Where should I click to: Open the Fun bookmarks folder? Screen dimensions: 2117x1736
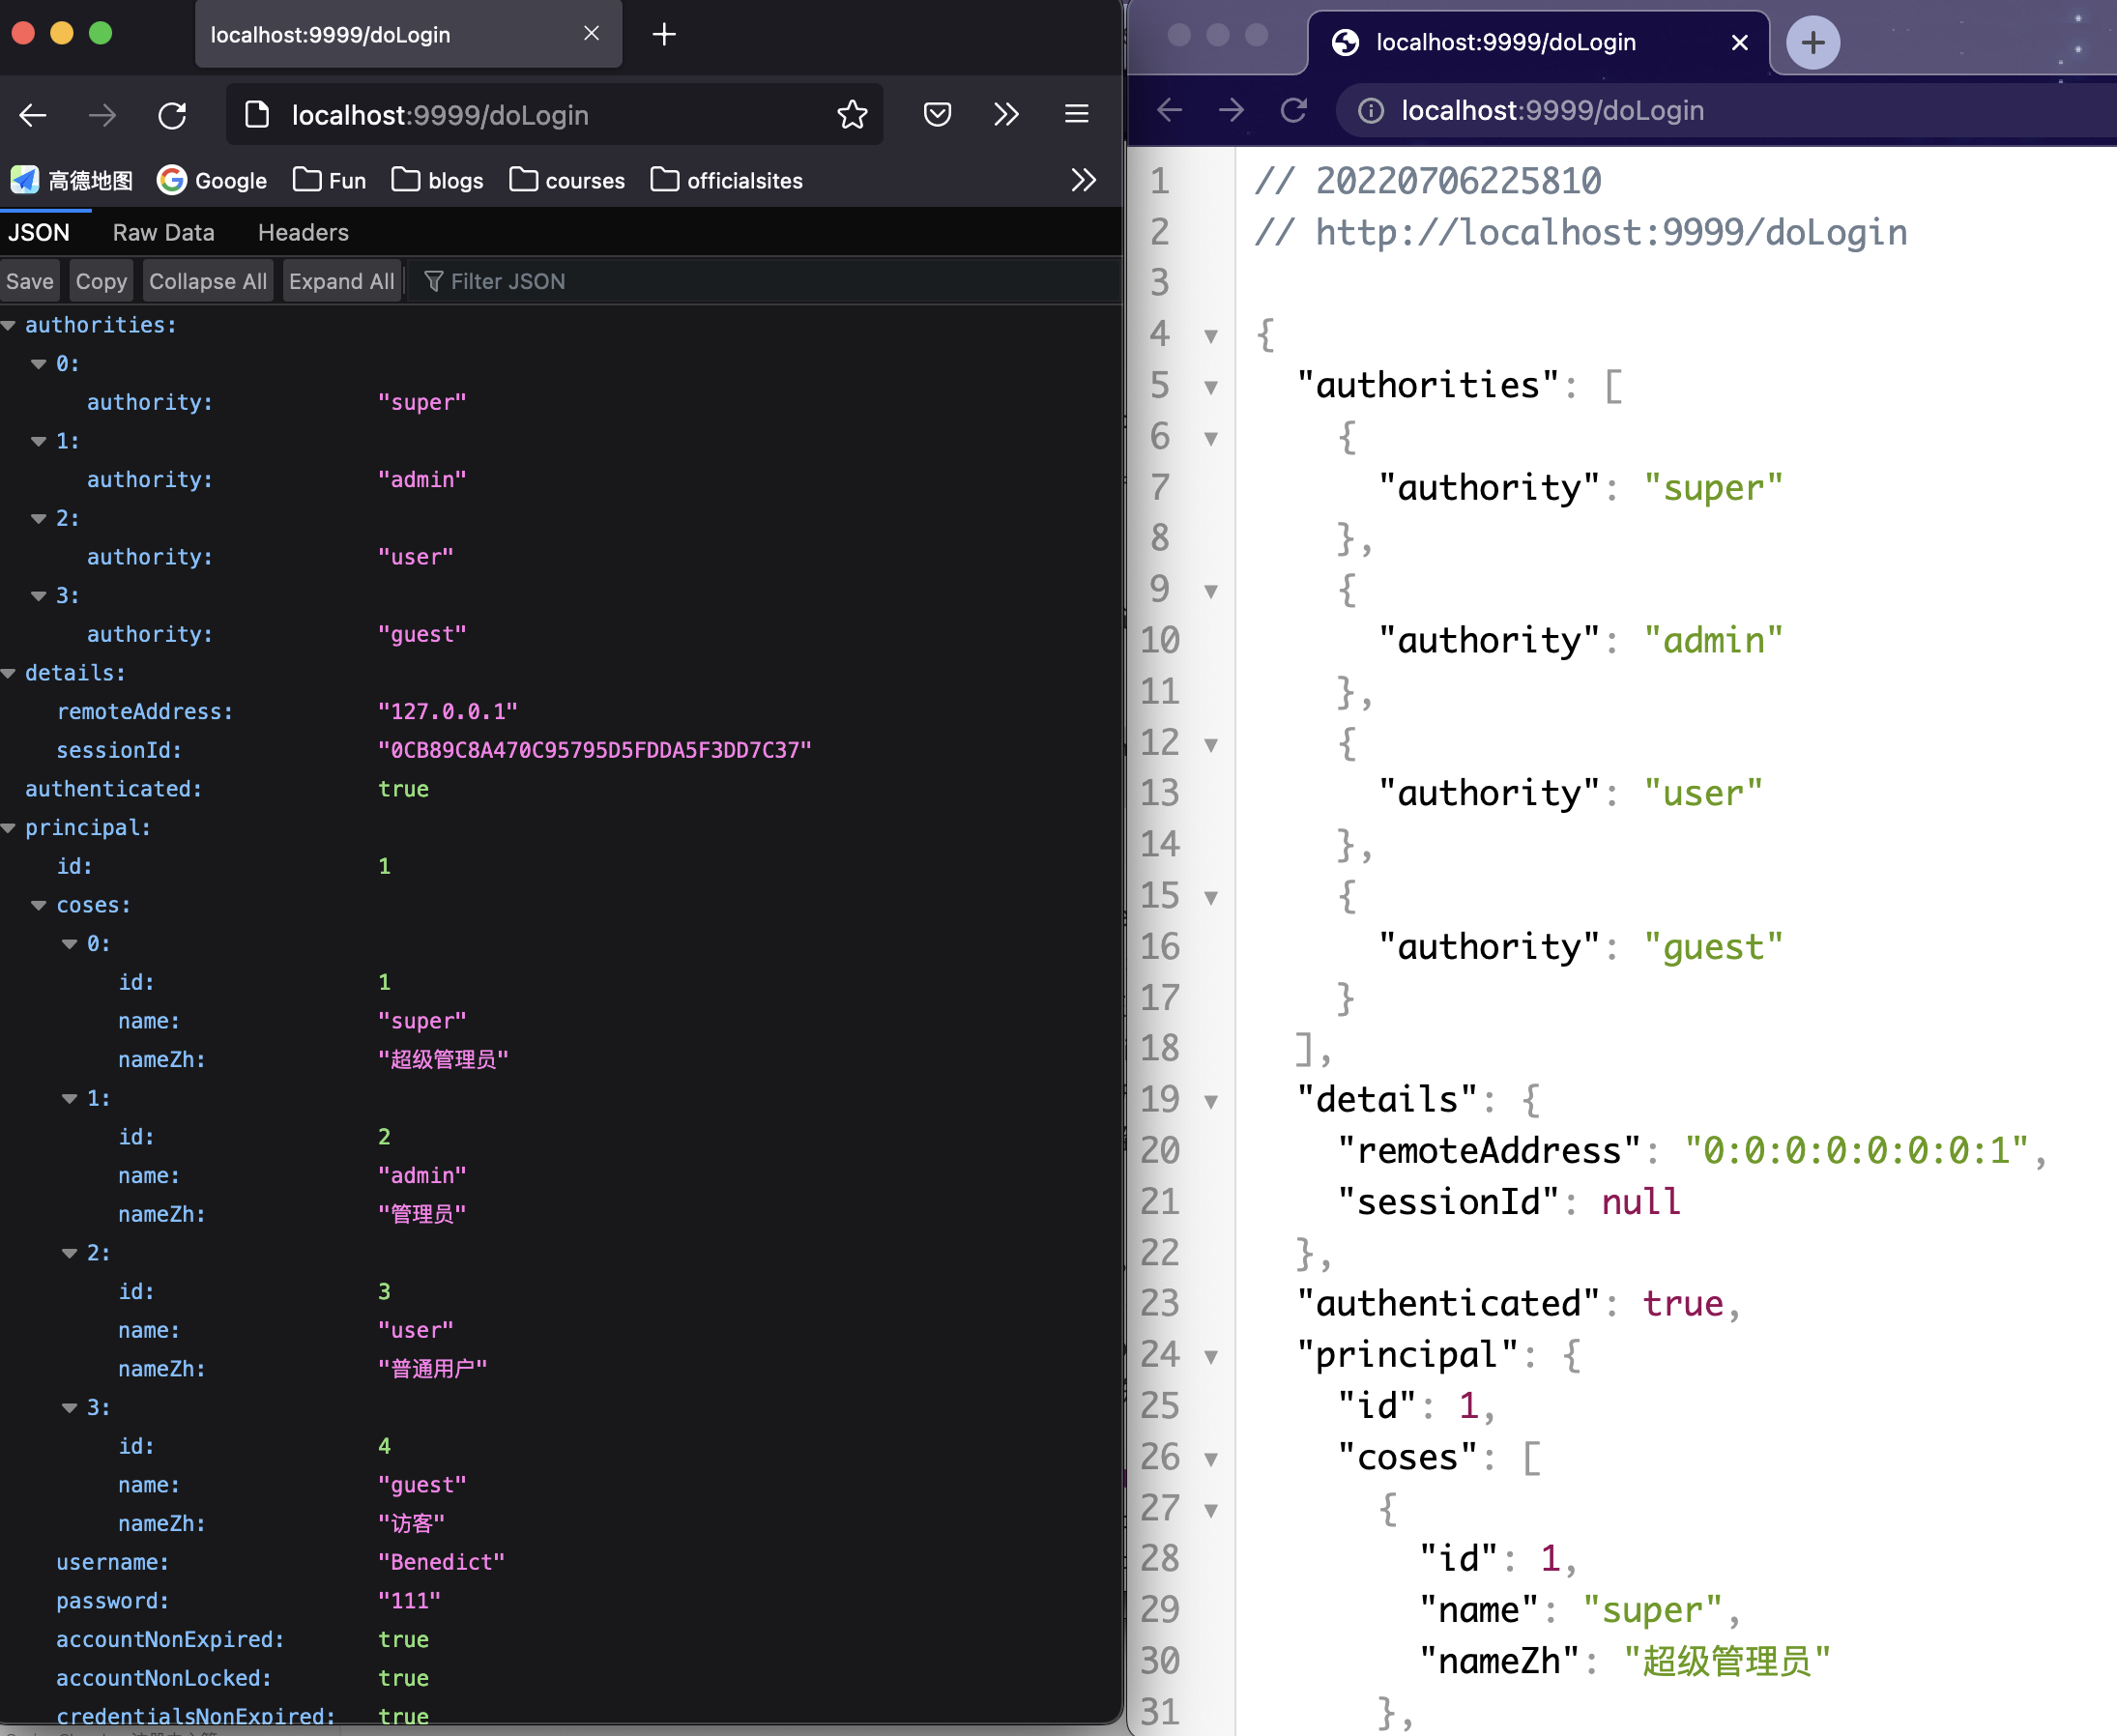tap(329, 180)
